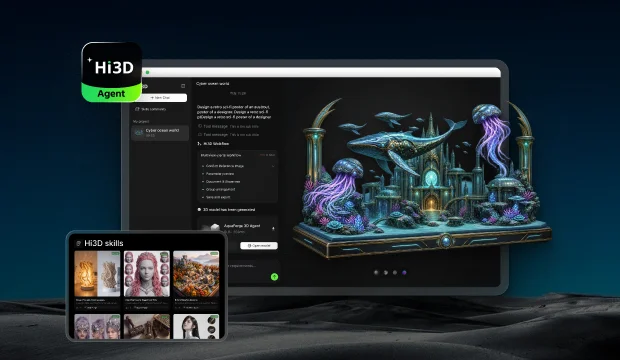The height and width of the screenshot is (360, 620).
Task: Open the pink-haired bust skill thumbnail
Action: point(147,274)
